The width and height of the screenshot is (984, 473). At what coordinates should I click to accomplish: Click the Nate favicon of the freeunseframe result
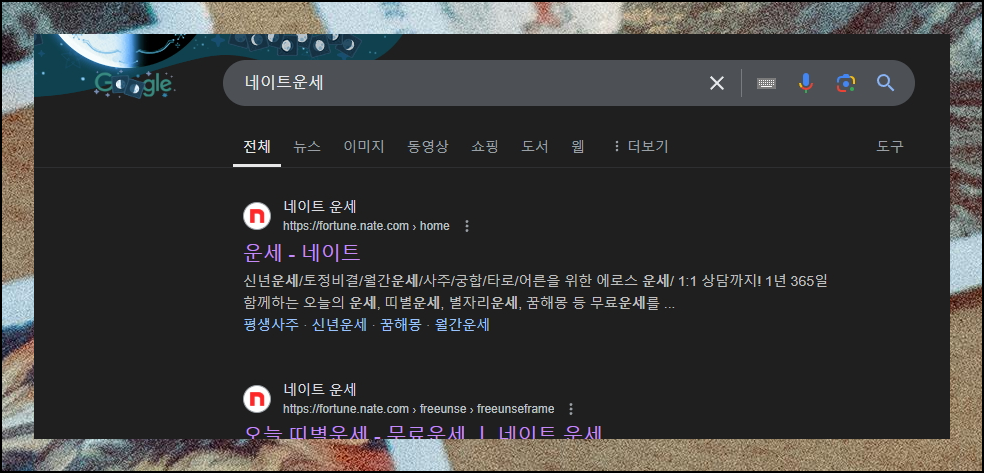pyautogui.click(x=257, y=399)
